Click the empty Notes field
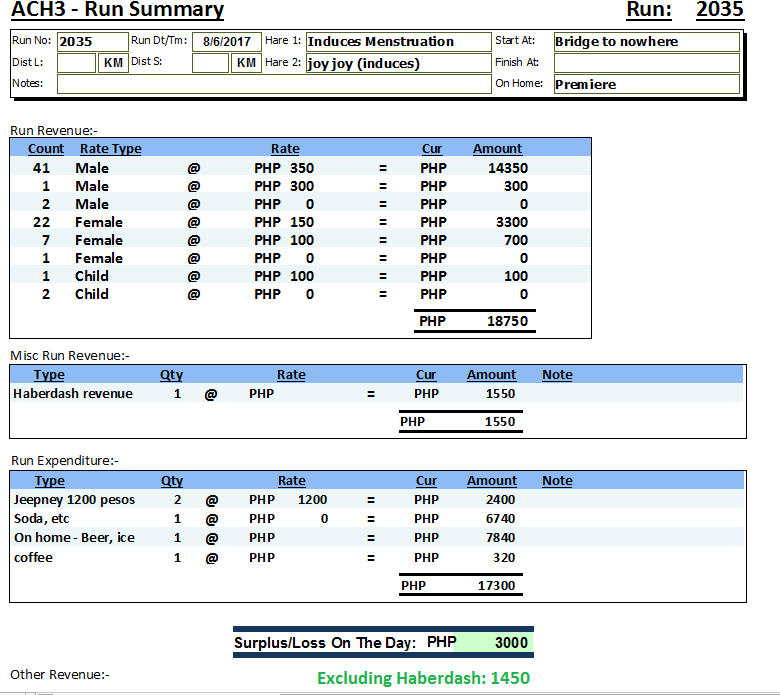Image resolution: width=780 pixels, height=695 pixels. point(274,84)
